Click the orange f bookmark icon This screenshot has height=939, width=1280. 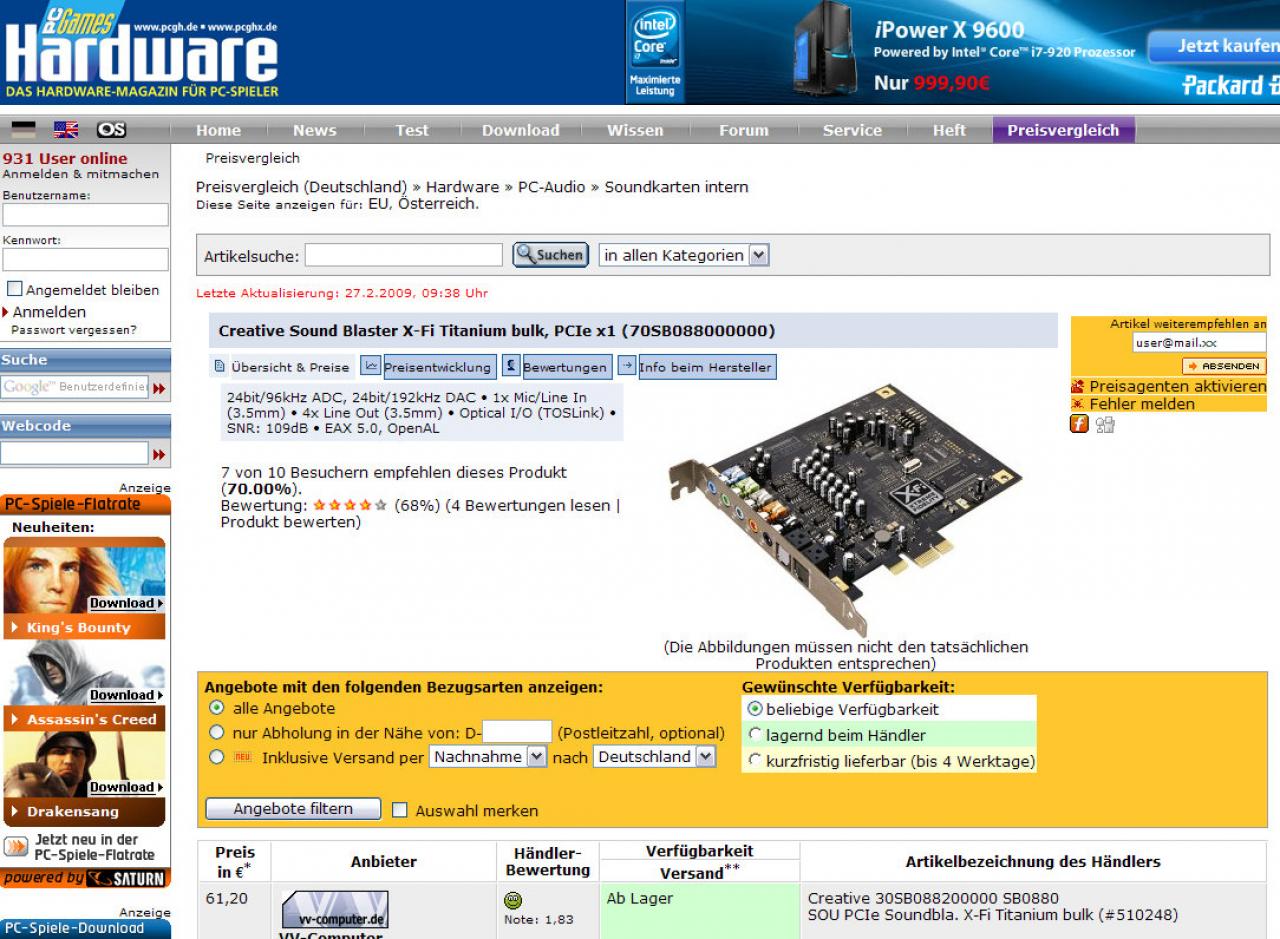1080,424
